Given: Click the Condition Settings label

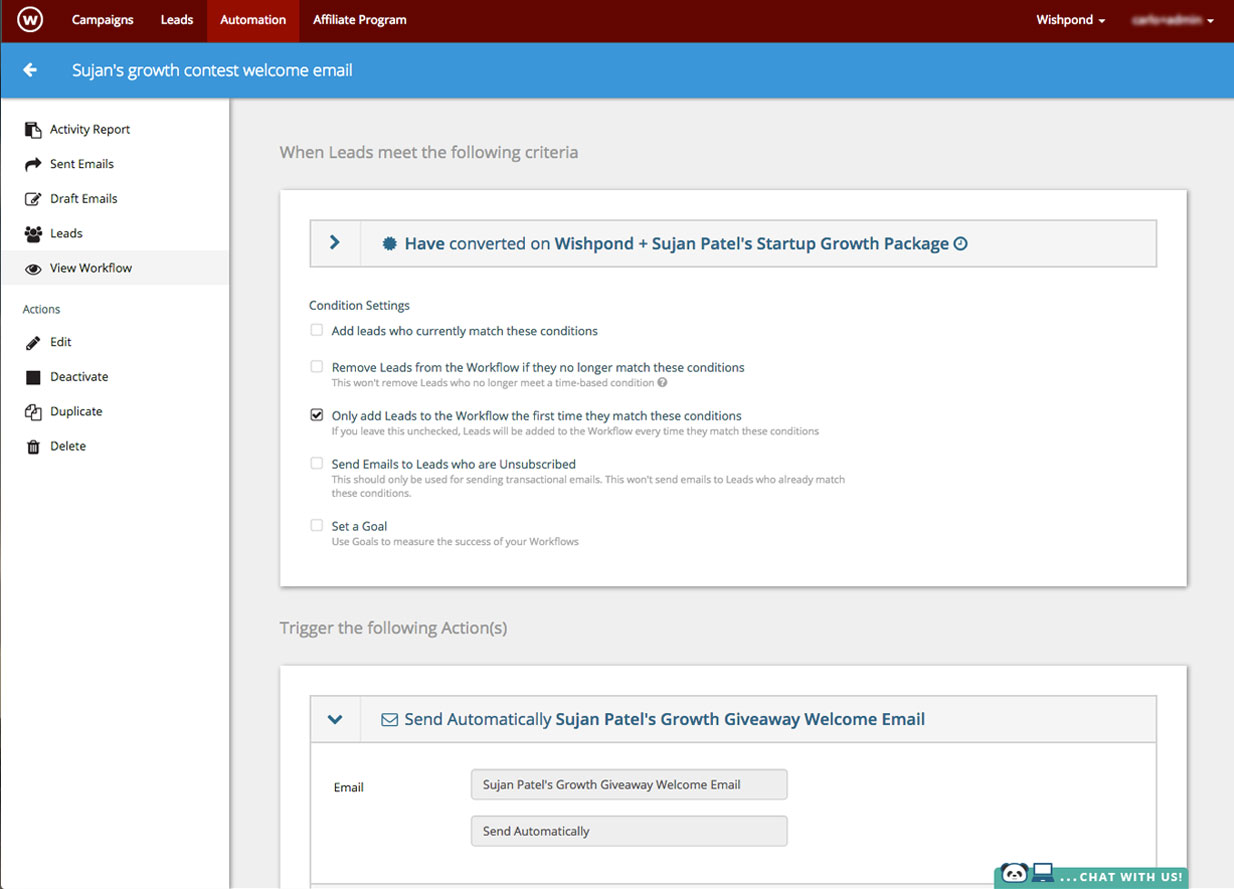Looking at the screenshot, I should (x=360, y=305).
